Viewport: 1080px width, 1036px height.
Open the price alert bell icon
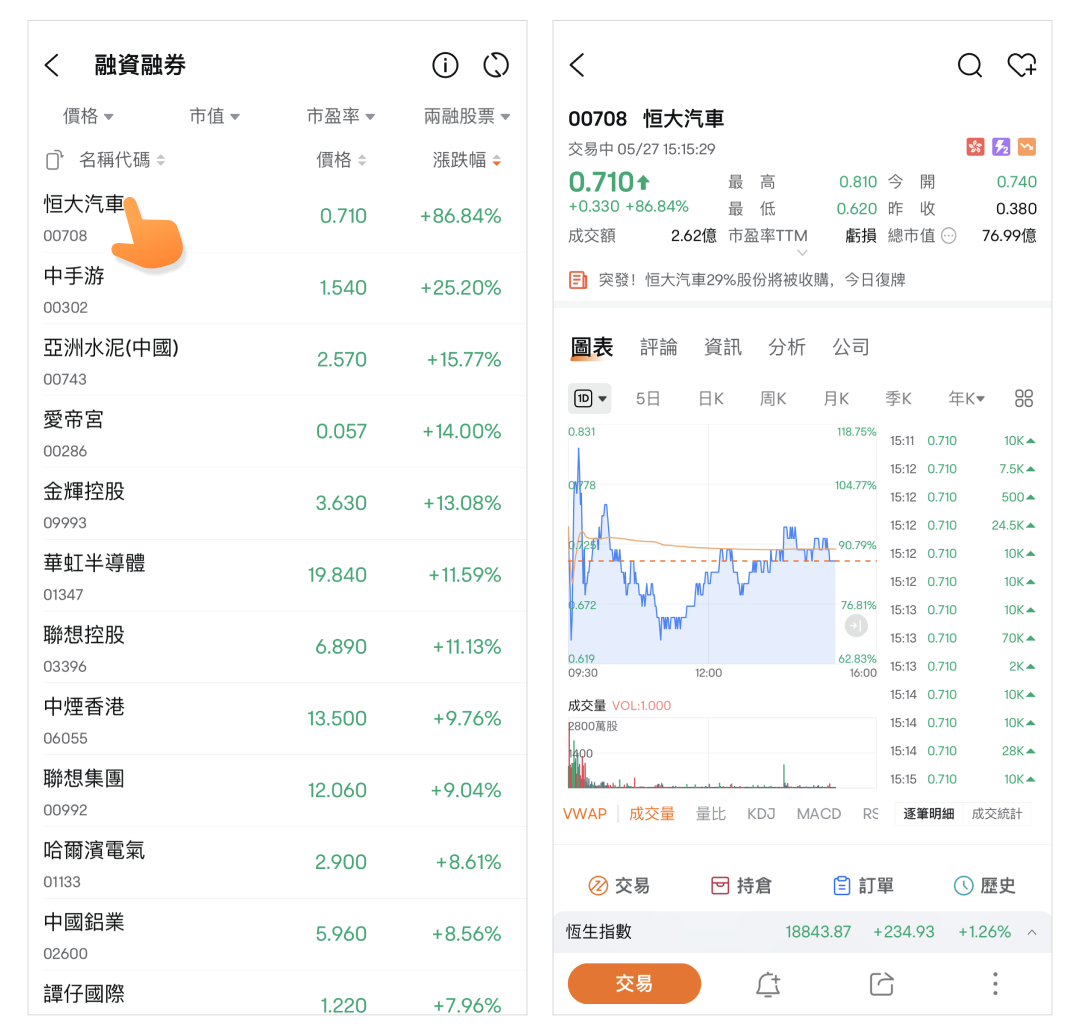(x=768, y=984)
